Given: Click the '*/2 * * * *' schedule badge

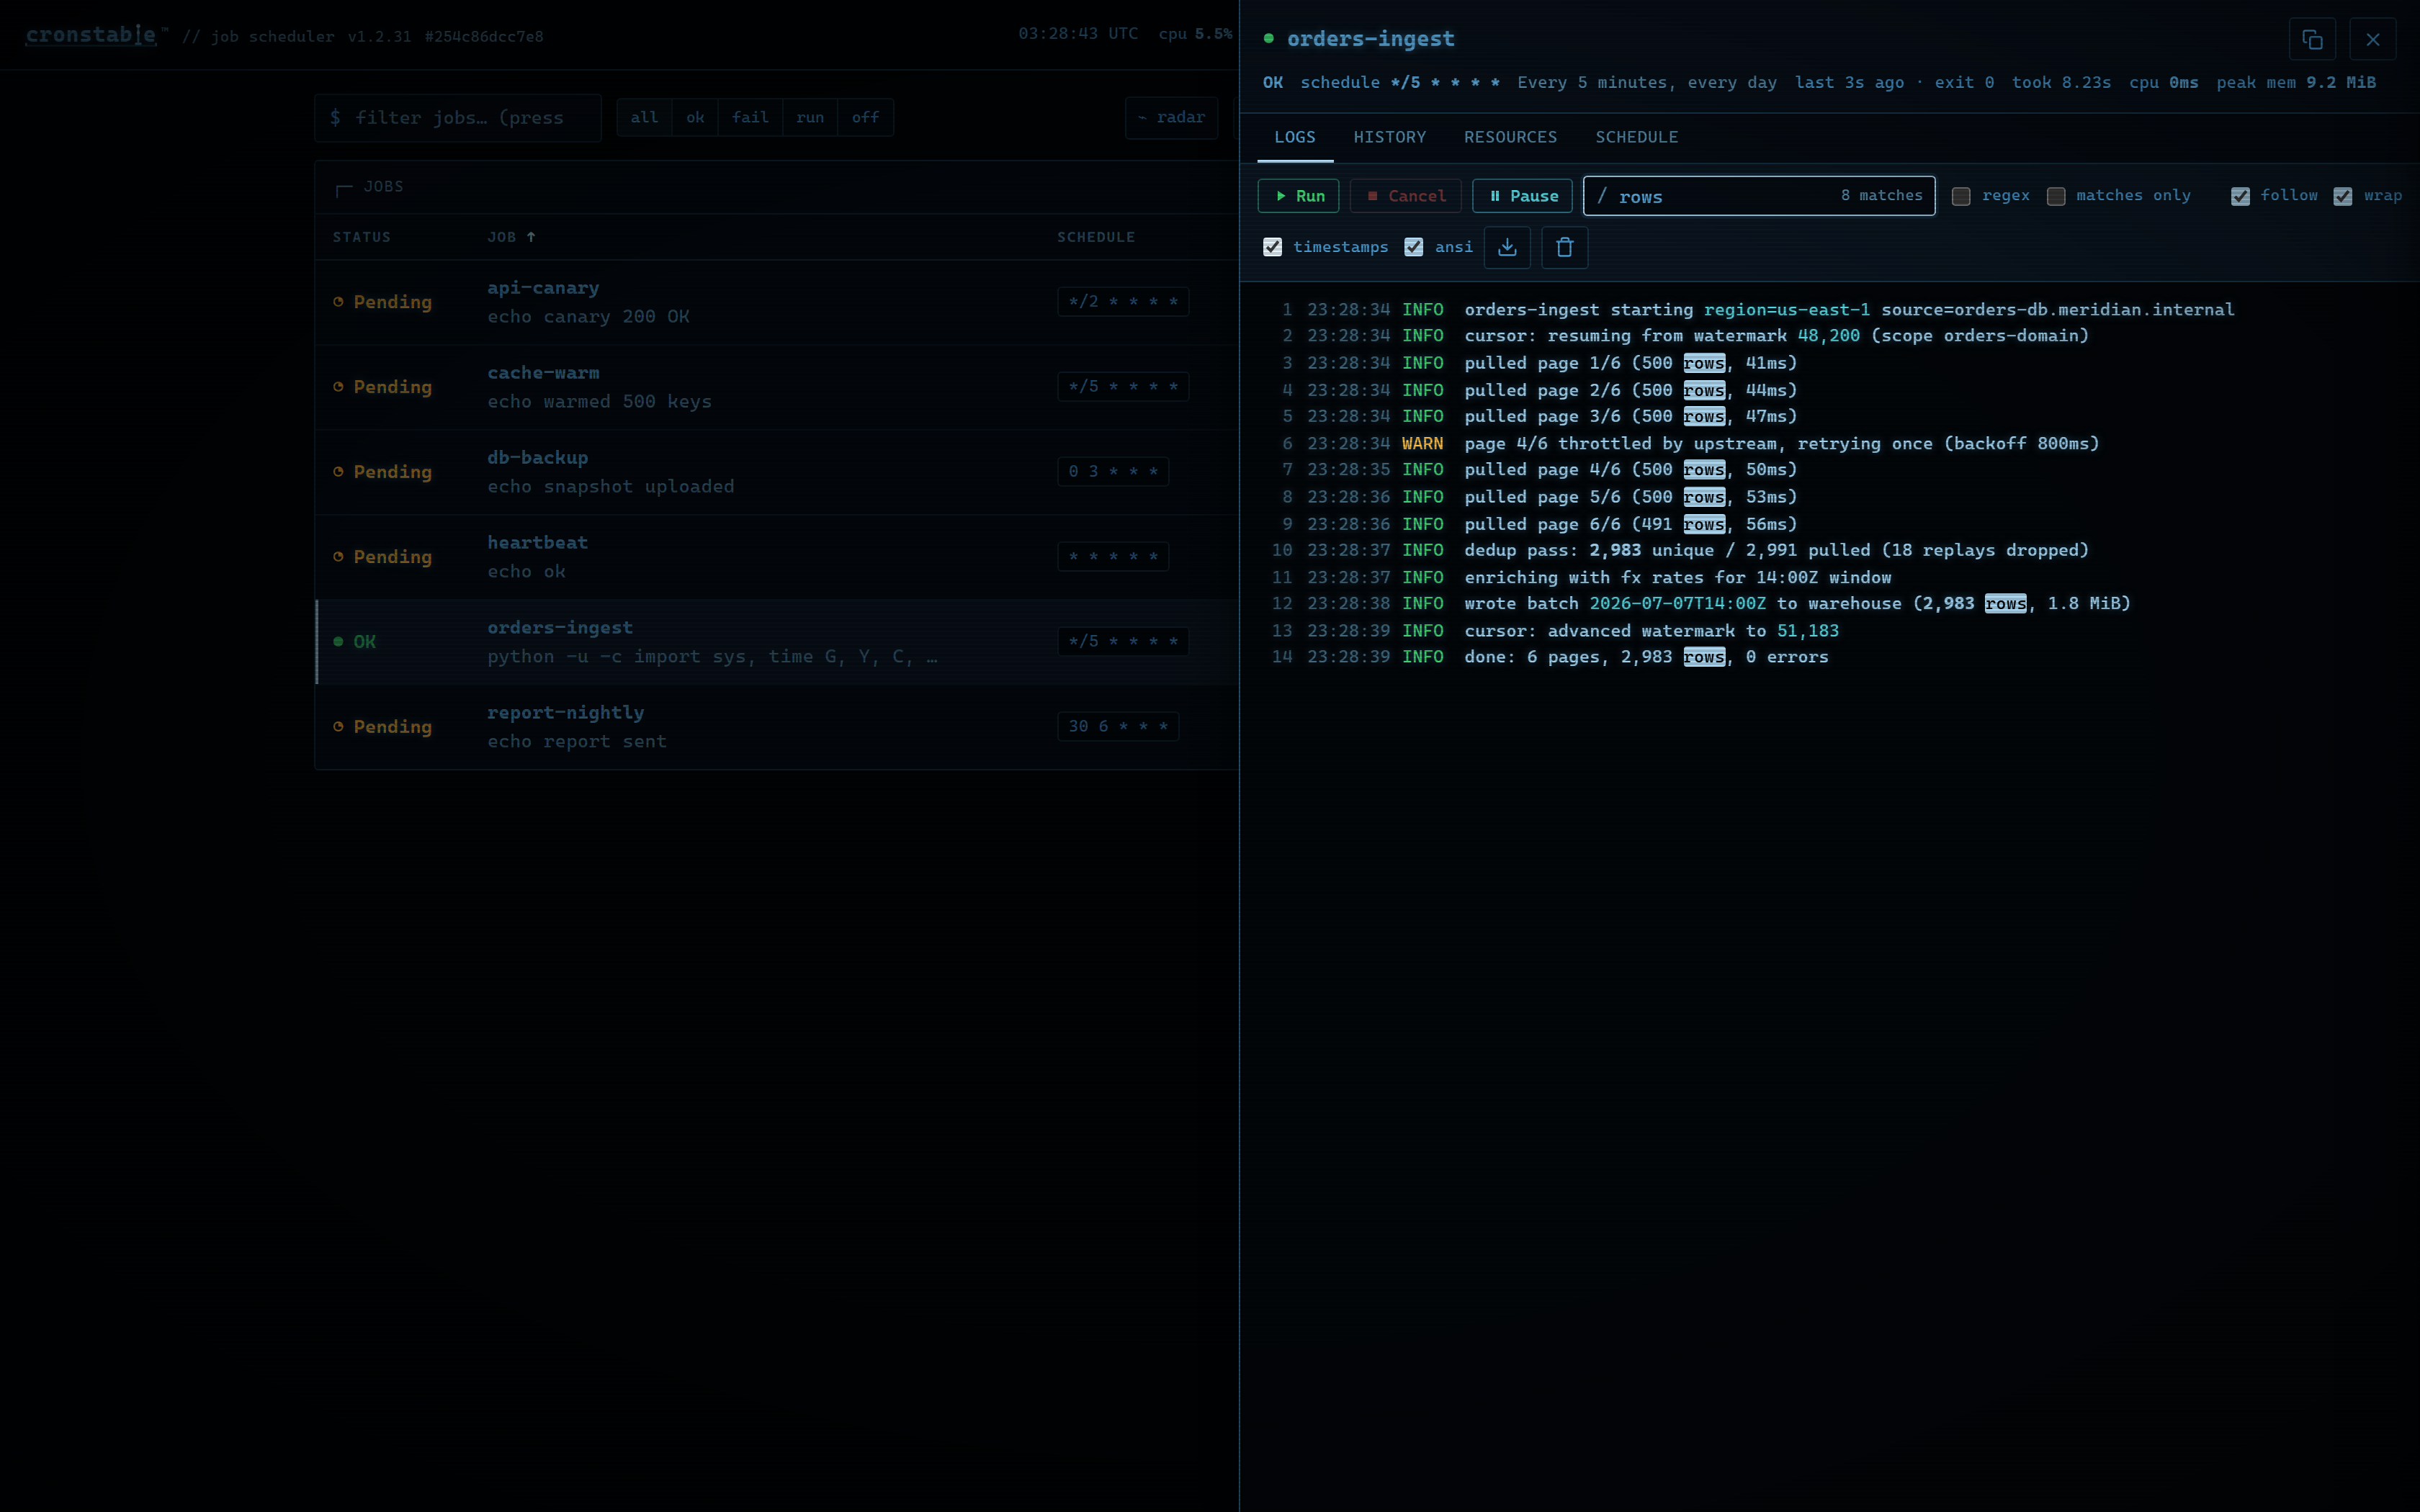Looking at the screenshot, I should click(x=1123, y=302).
